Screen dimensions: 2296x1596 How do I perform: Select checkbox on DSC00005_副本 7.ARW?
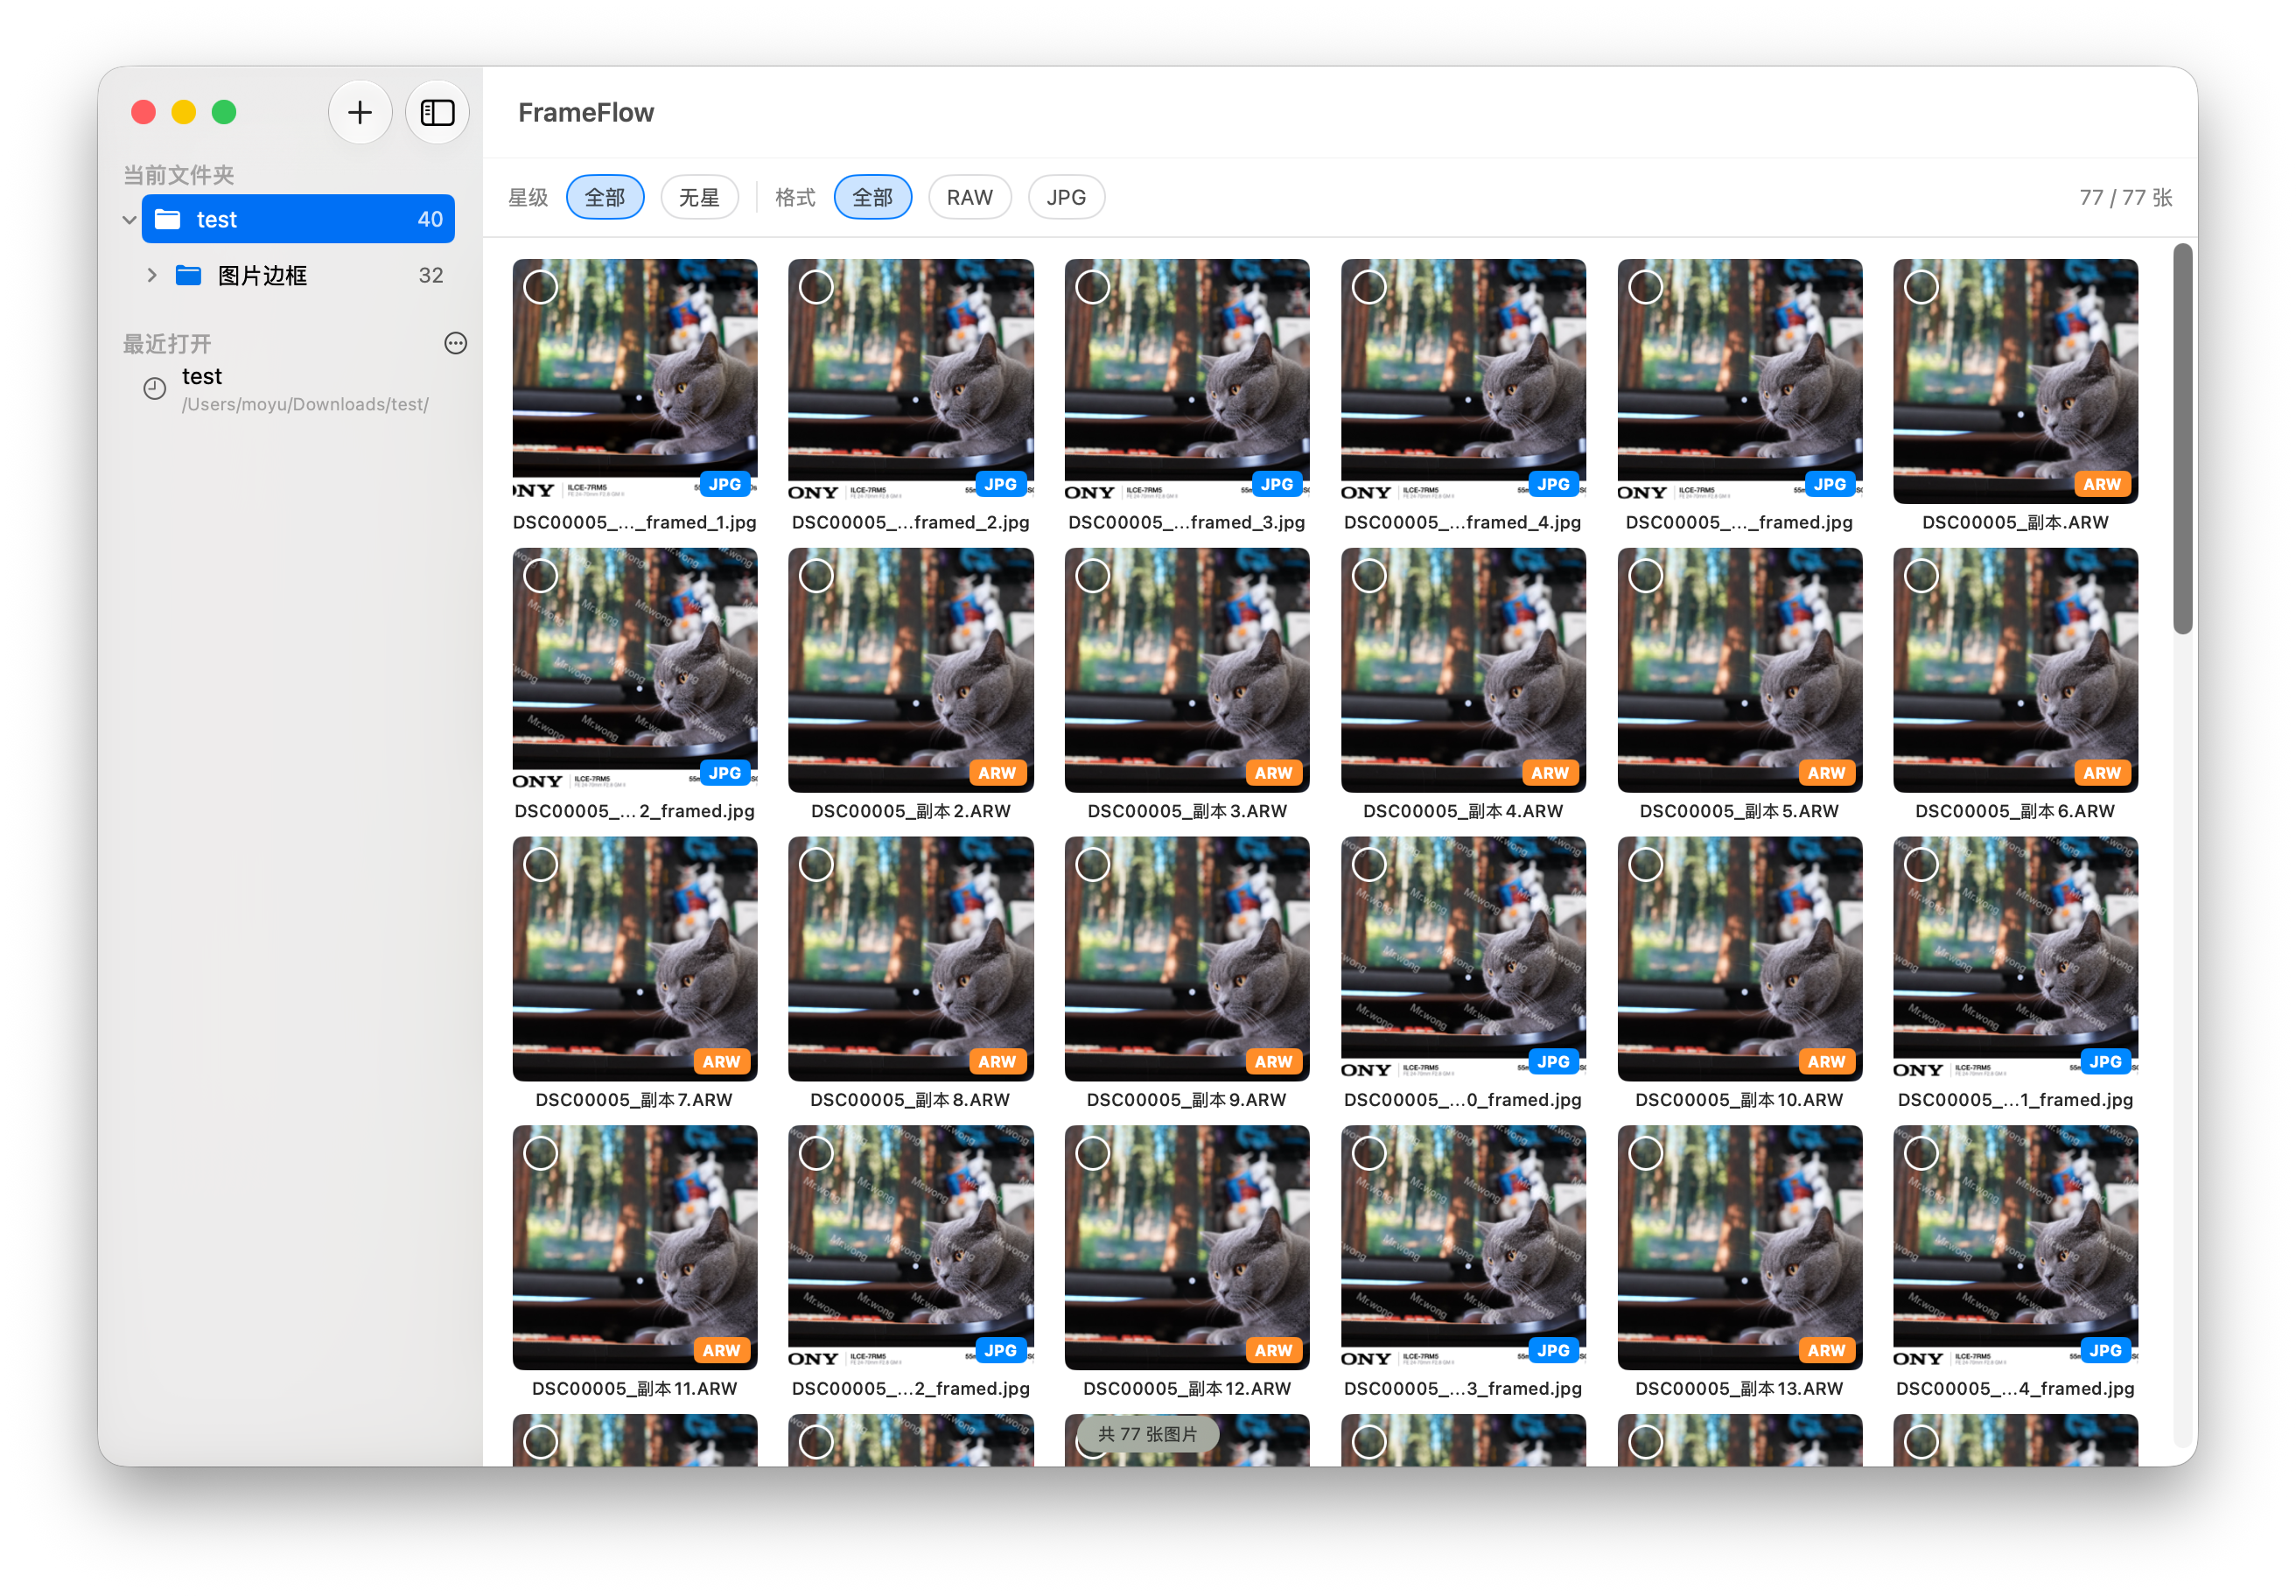[x=541, y=864]
